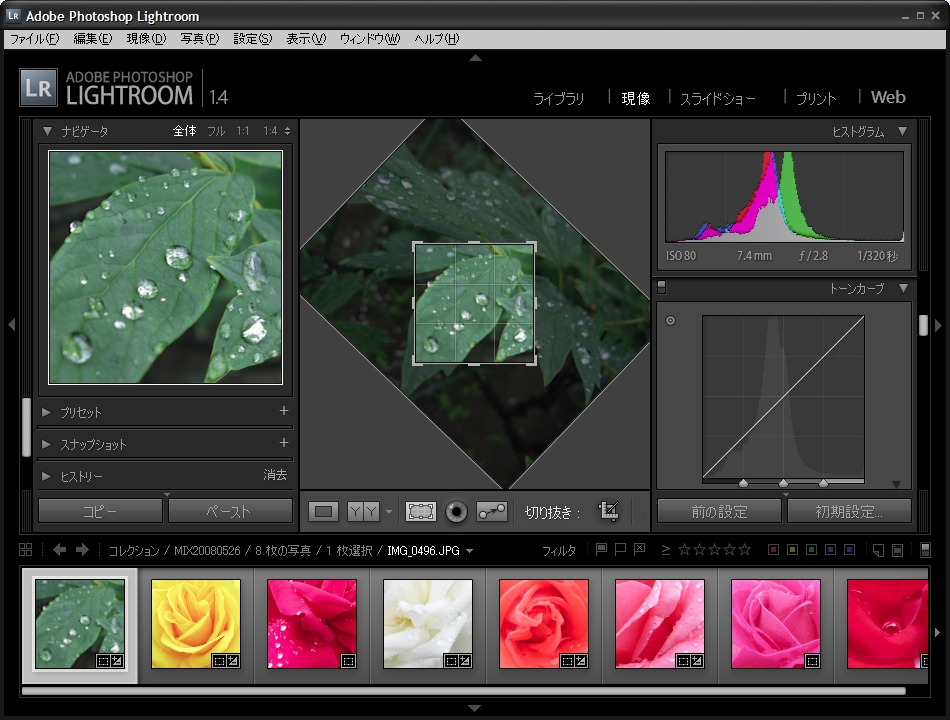Image resolution: width=950 pixels, height=720 pixels.
Task: Toggle the flagged photos filter
Action: [x=601, y=549]
